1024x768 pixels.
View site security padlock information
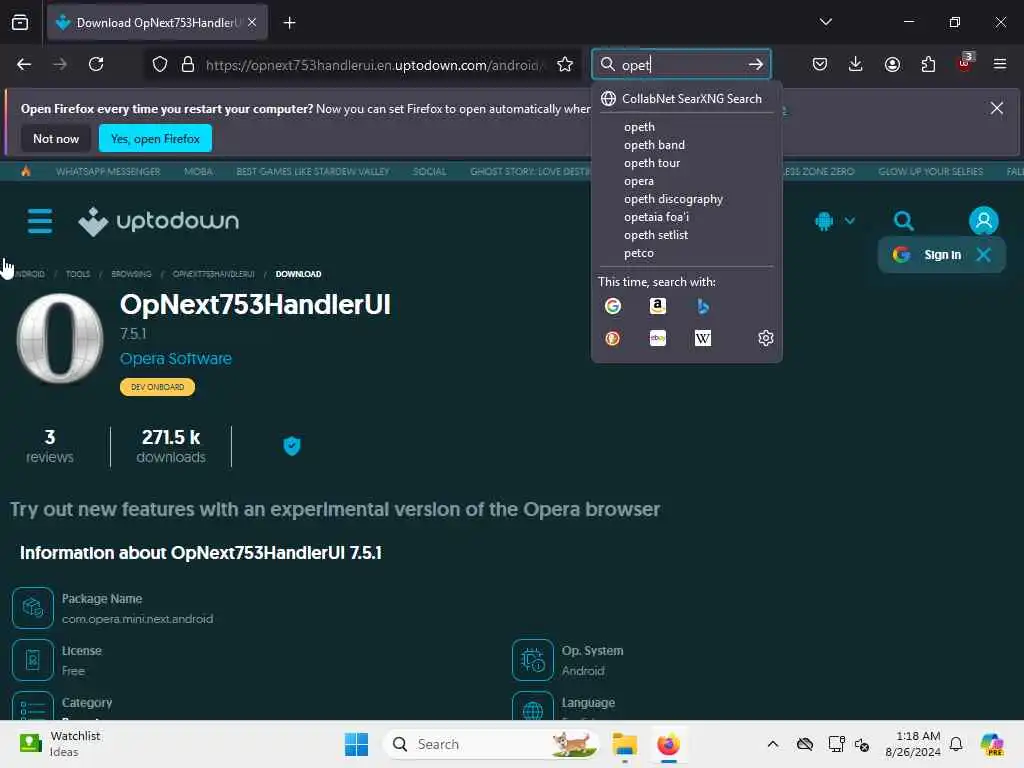click(188, 64)
